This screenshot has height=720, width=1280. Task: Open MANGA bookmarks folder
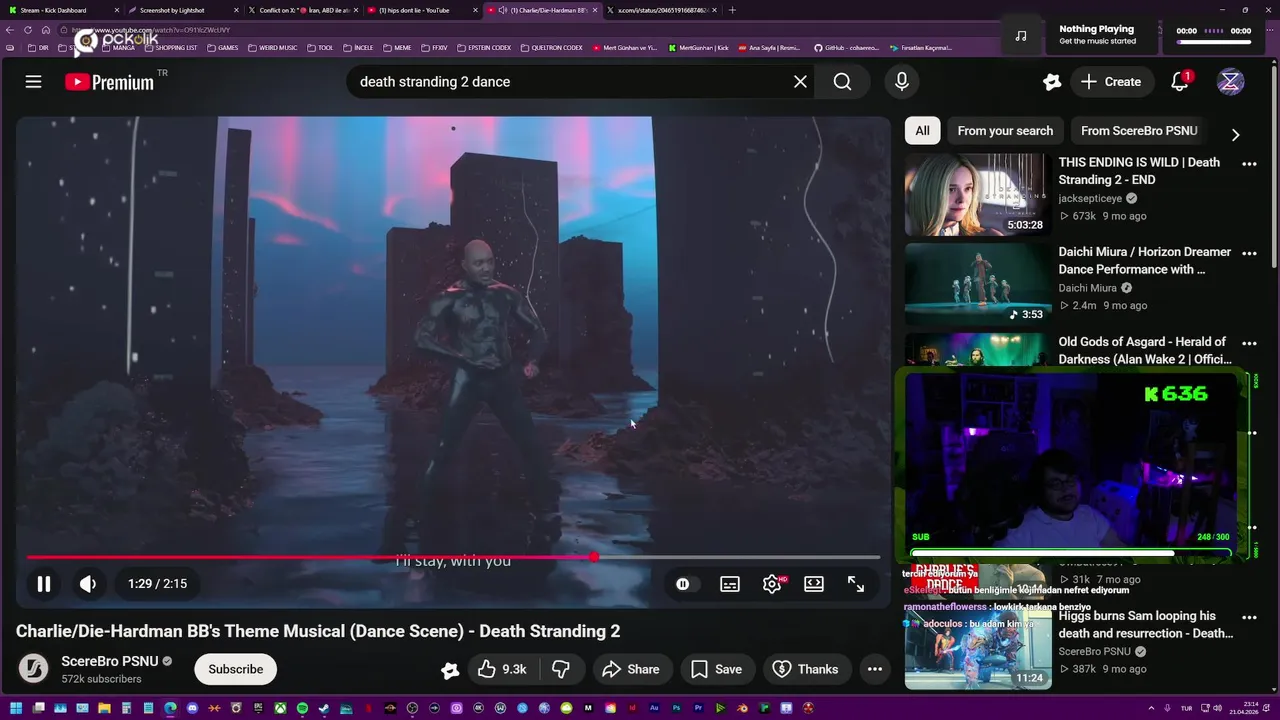point(118,48)
